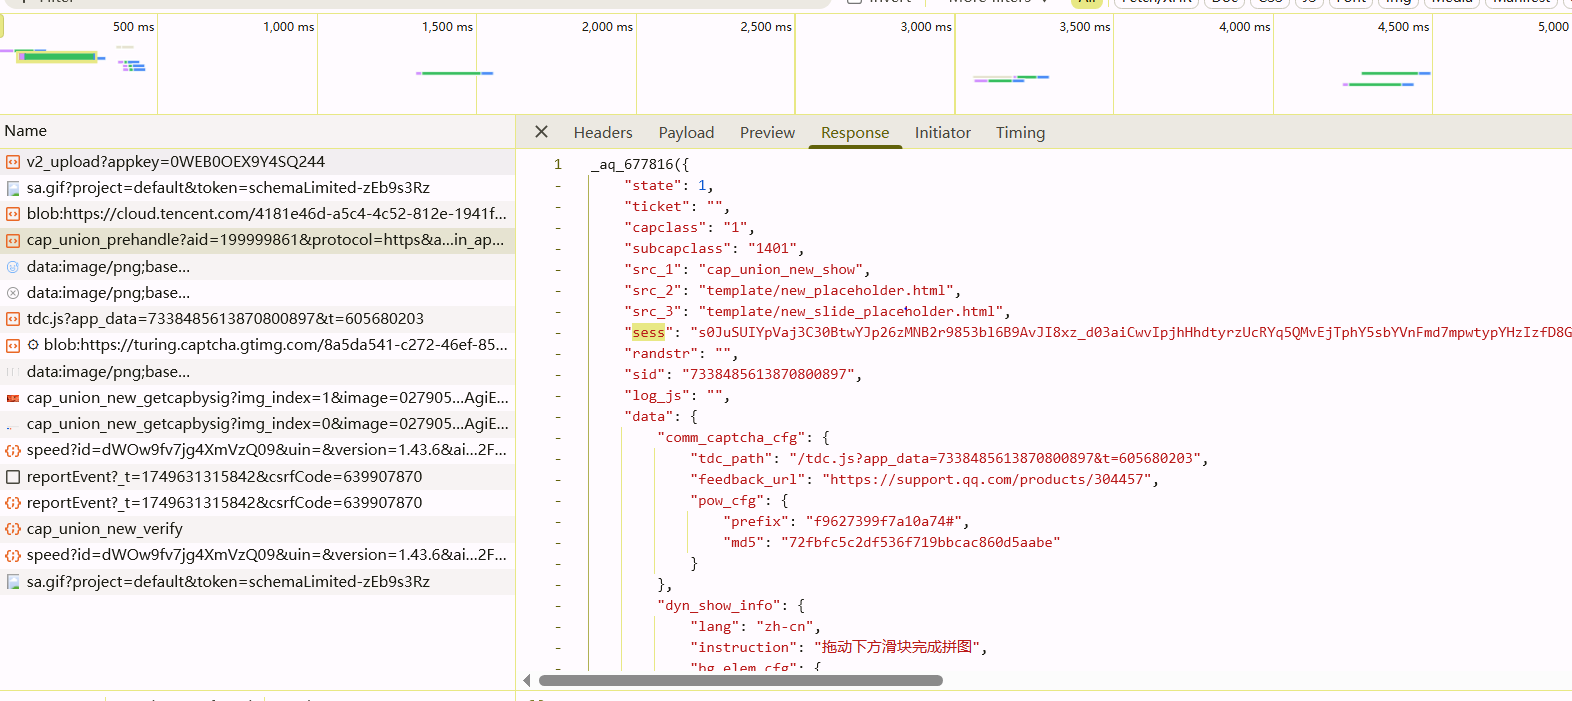Click the fetch icon beside cap_union_new_verify
Viewport: 1572px width, 701px height.
tap(13, 529)
